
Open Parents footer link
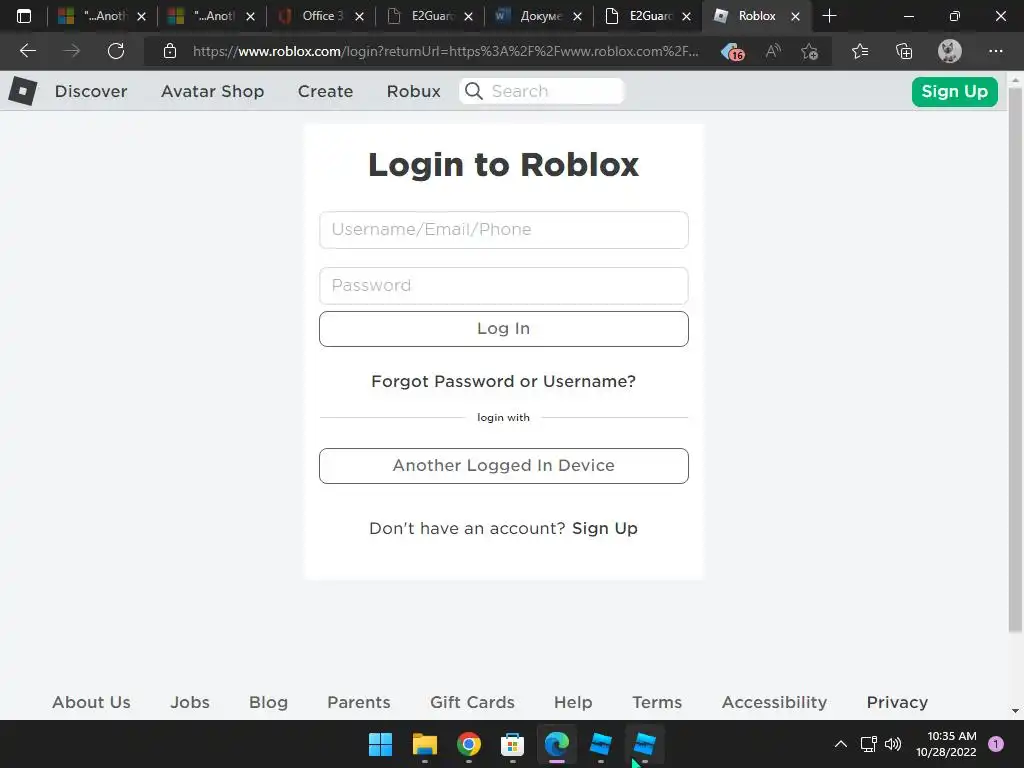(x=359, y=702)
